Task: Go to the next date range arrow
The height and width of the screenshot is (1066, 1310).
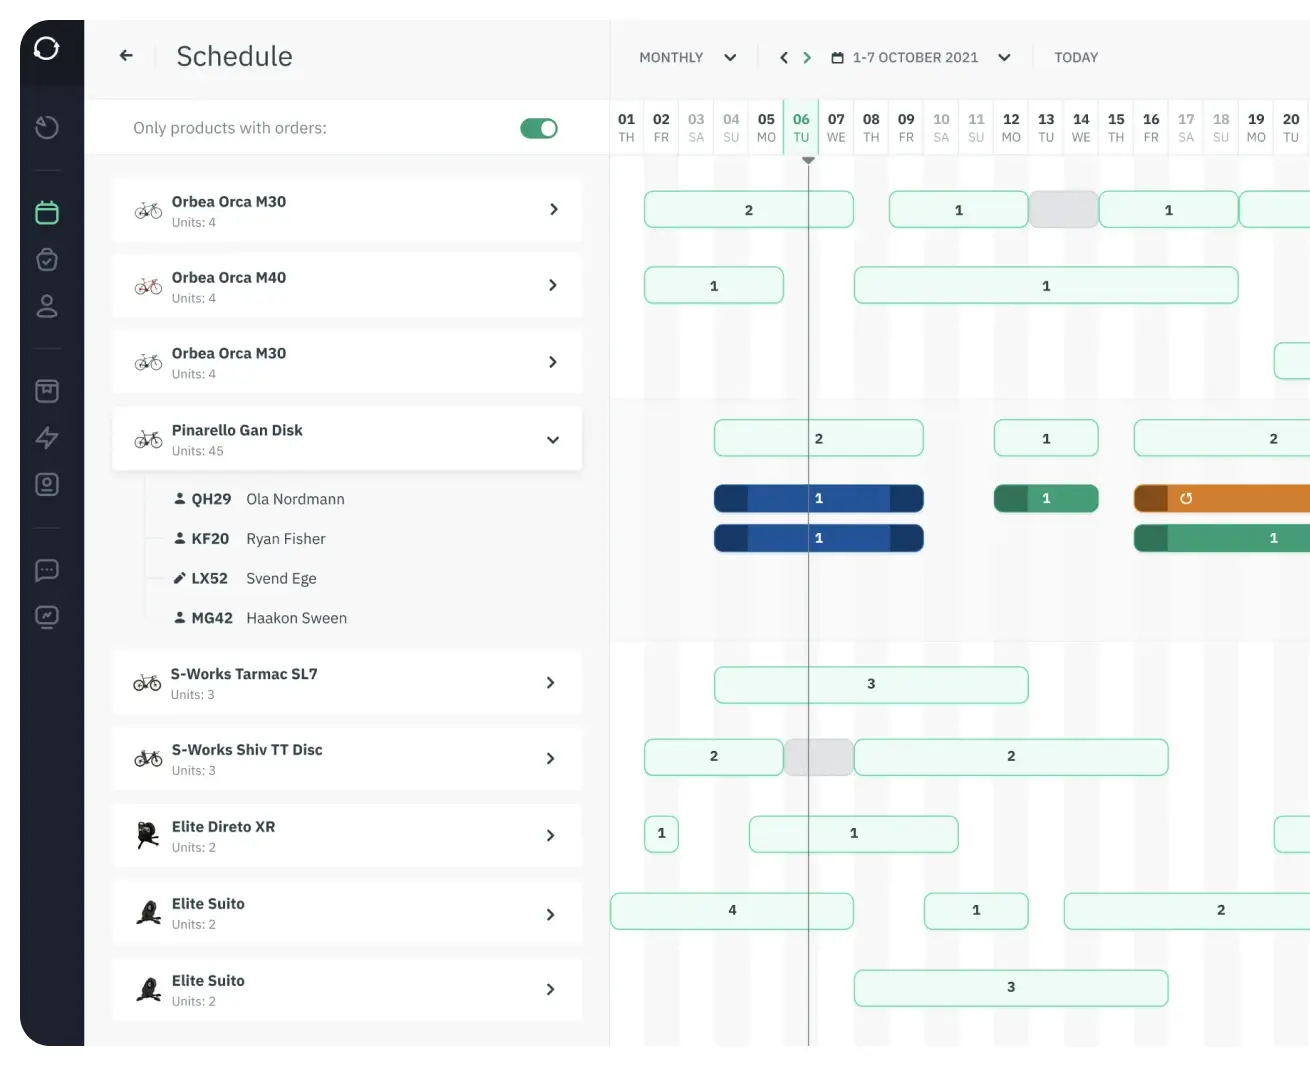Action: tap(807, 58)
